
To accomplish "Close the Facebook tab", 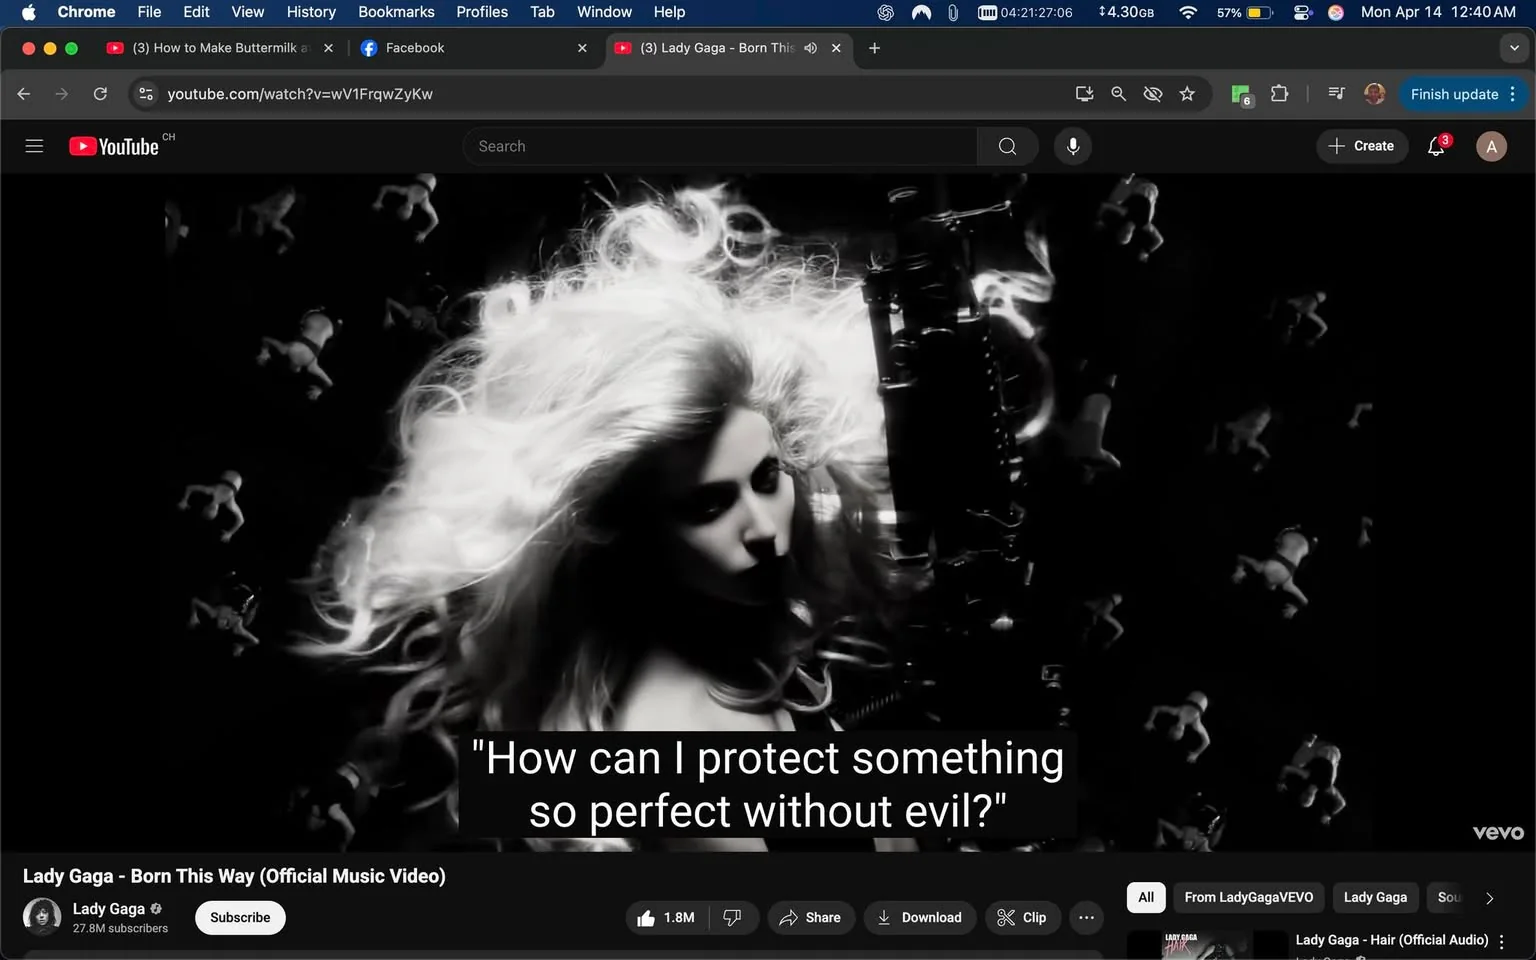I will (x=582, y=48).
